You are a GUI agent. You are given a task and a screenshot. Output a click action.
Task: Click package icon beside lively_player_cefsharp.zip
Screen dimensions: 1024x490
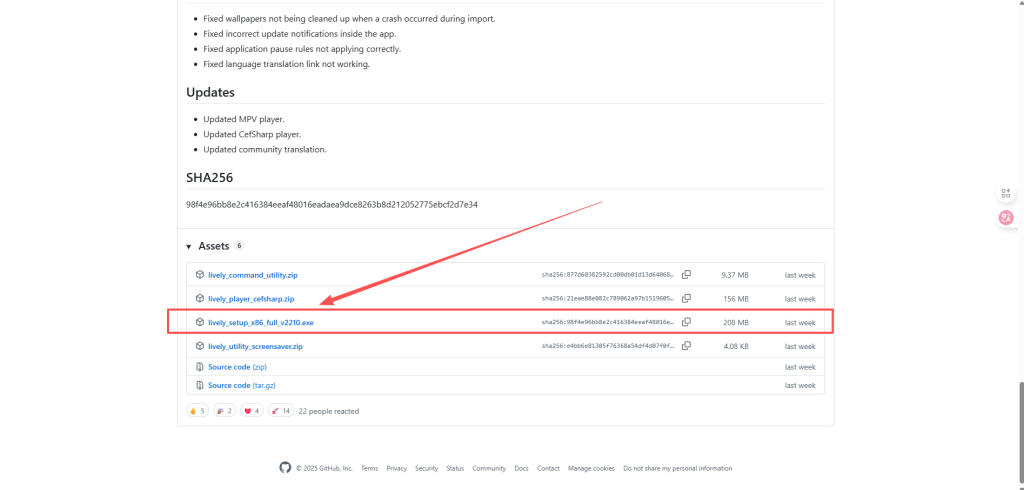(200, 299)
